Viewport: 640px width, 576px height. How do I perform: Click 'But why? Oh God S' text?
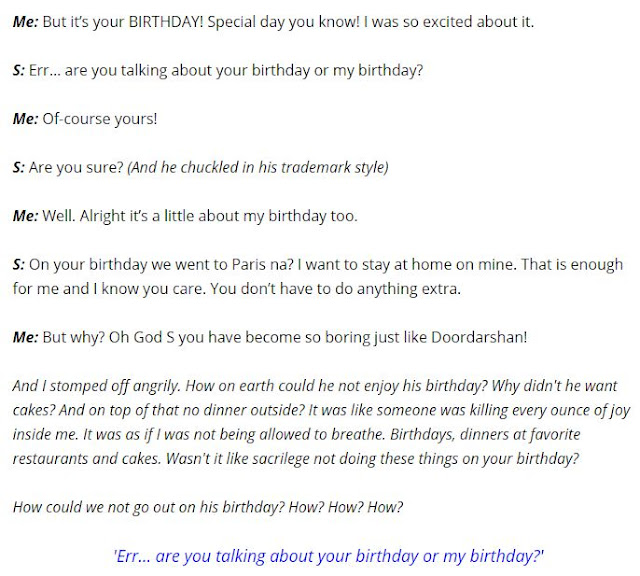(x=109, y=337)
